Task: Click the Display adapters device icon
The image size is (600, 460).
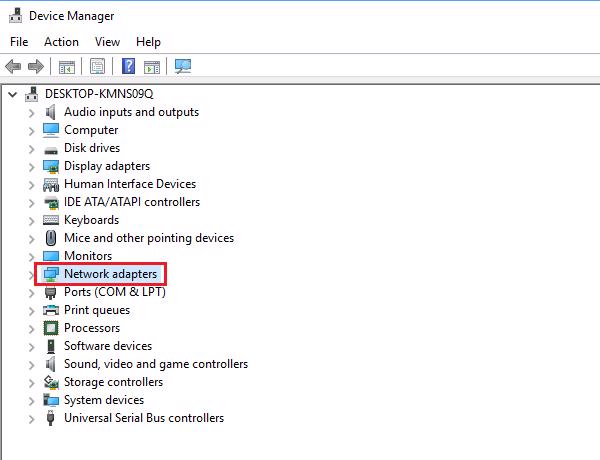Action: (x=52, y=166)
